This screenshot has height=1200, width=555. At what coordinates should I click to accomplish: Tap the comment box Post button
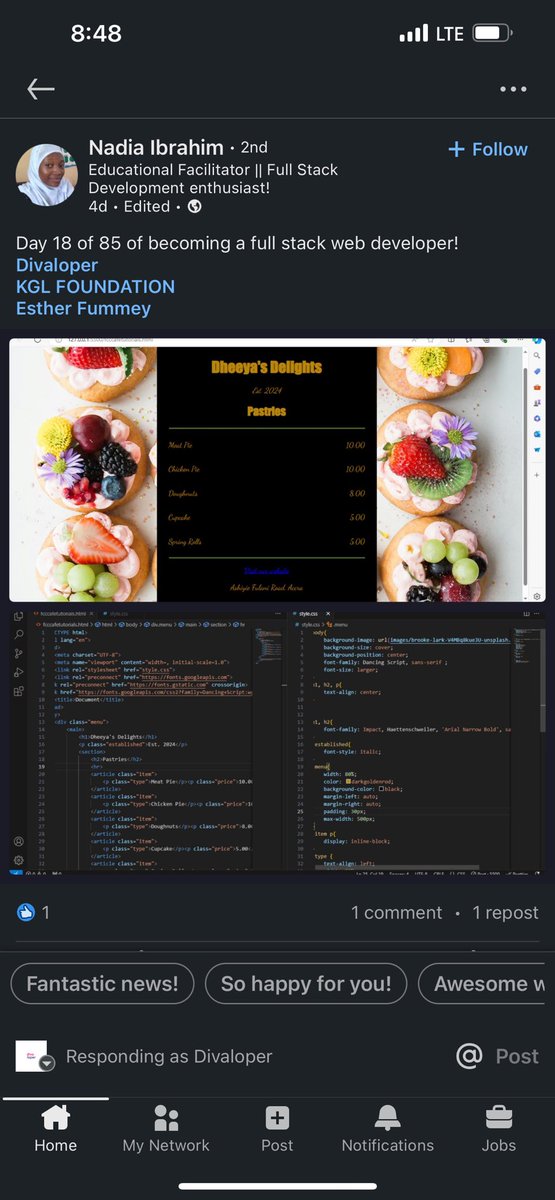517,1057
